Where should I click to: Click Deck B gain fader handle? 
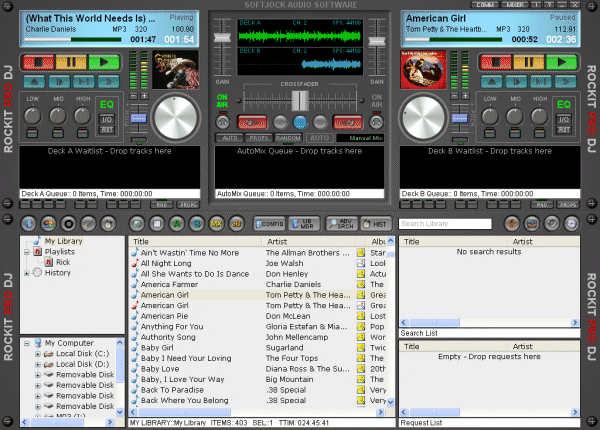[377, 41]
